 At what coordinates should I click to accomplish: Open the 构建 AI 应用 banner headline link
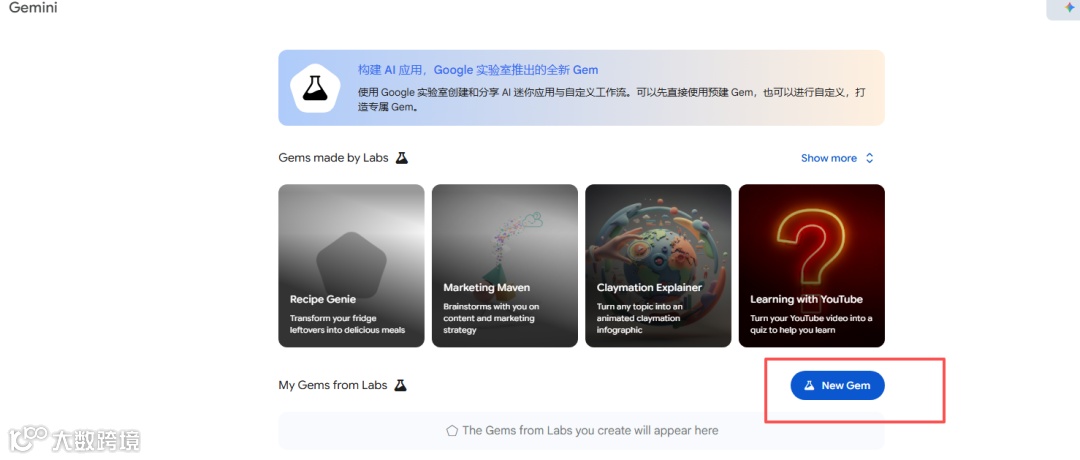478,70
